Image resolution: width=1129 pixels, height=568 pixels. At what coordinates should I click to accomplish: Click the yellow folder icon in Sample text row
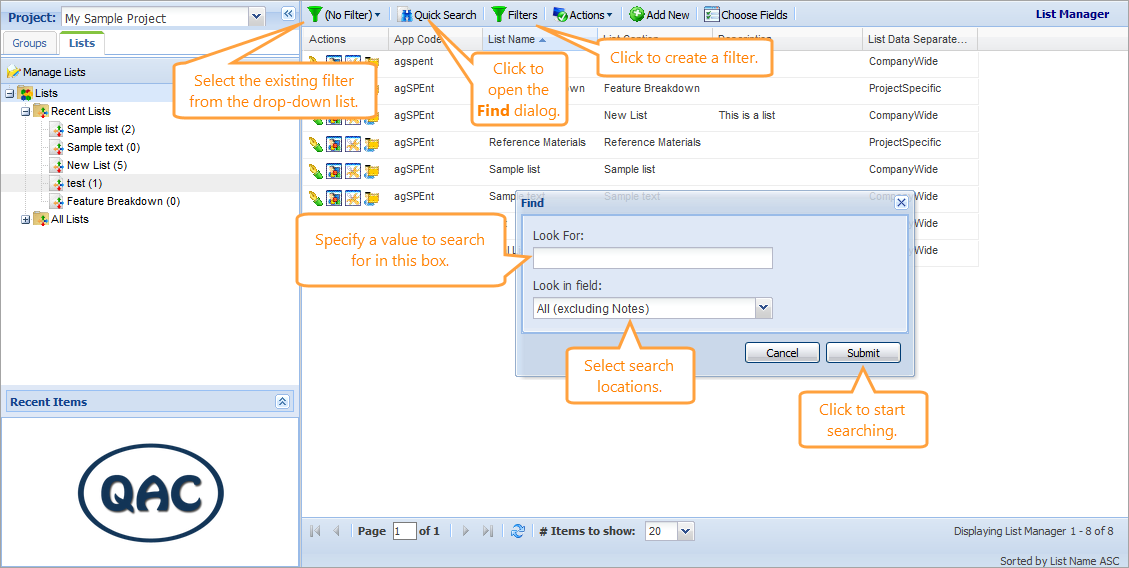[x=371, y=197]
